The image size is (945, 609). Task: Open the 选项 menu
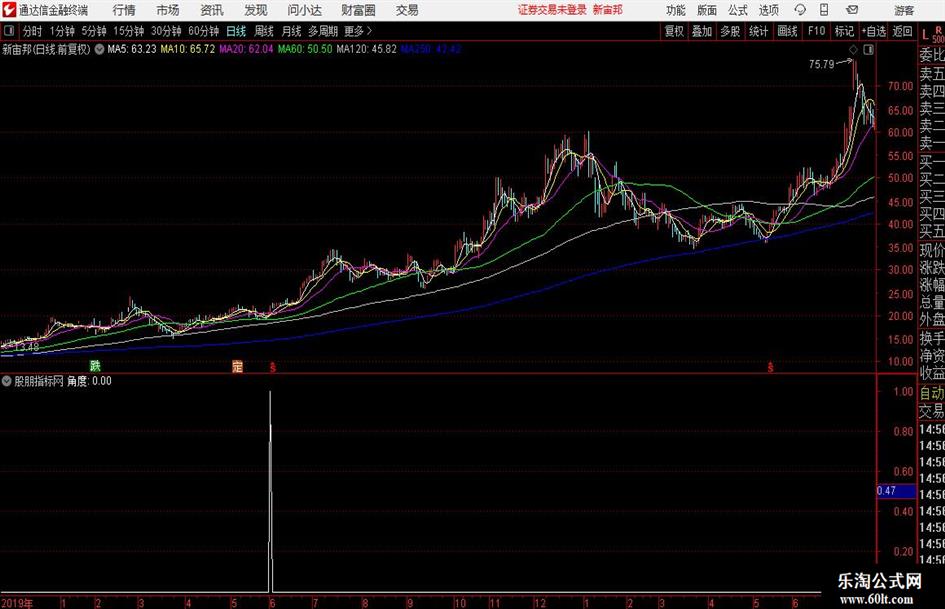coord(769,10)
